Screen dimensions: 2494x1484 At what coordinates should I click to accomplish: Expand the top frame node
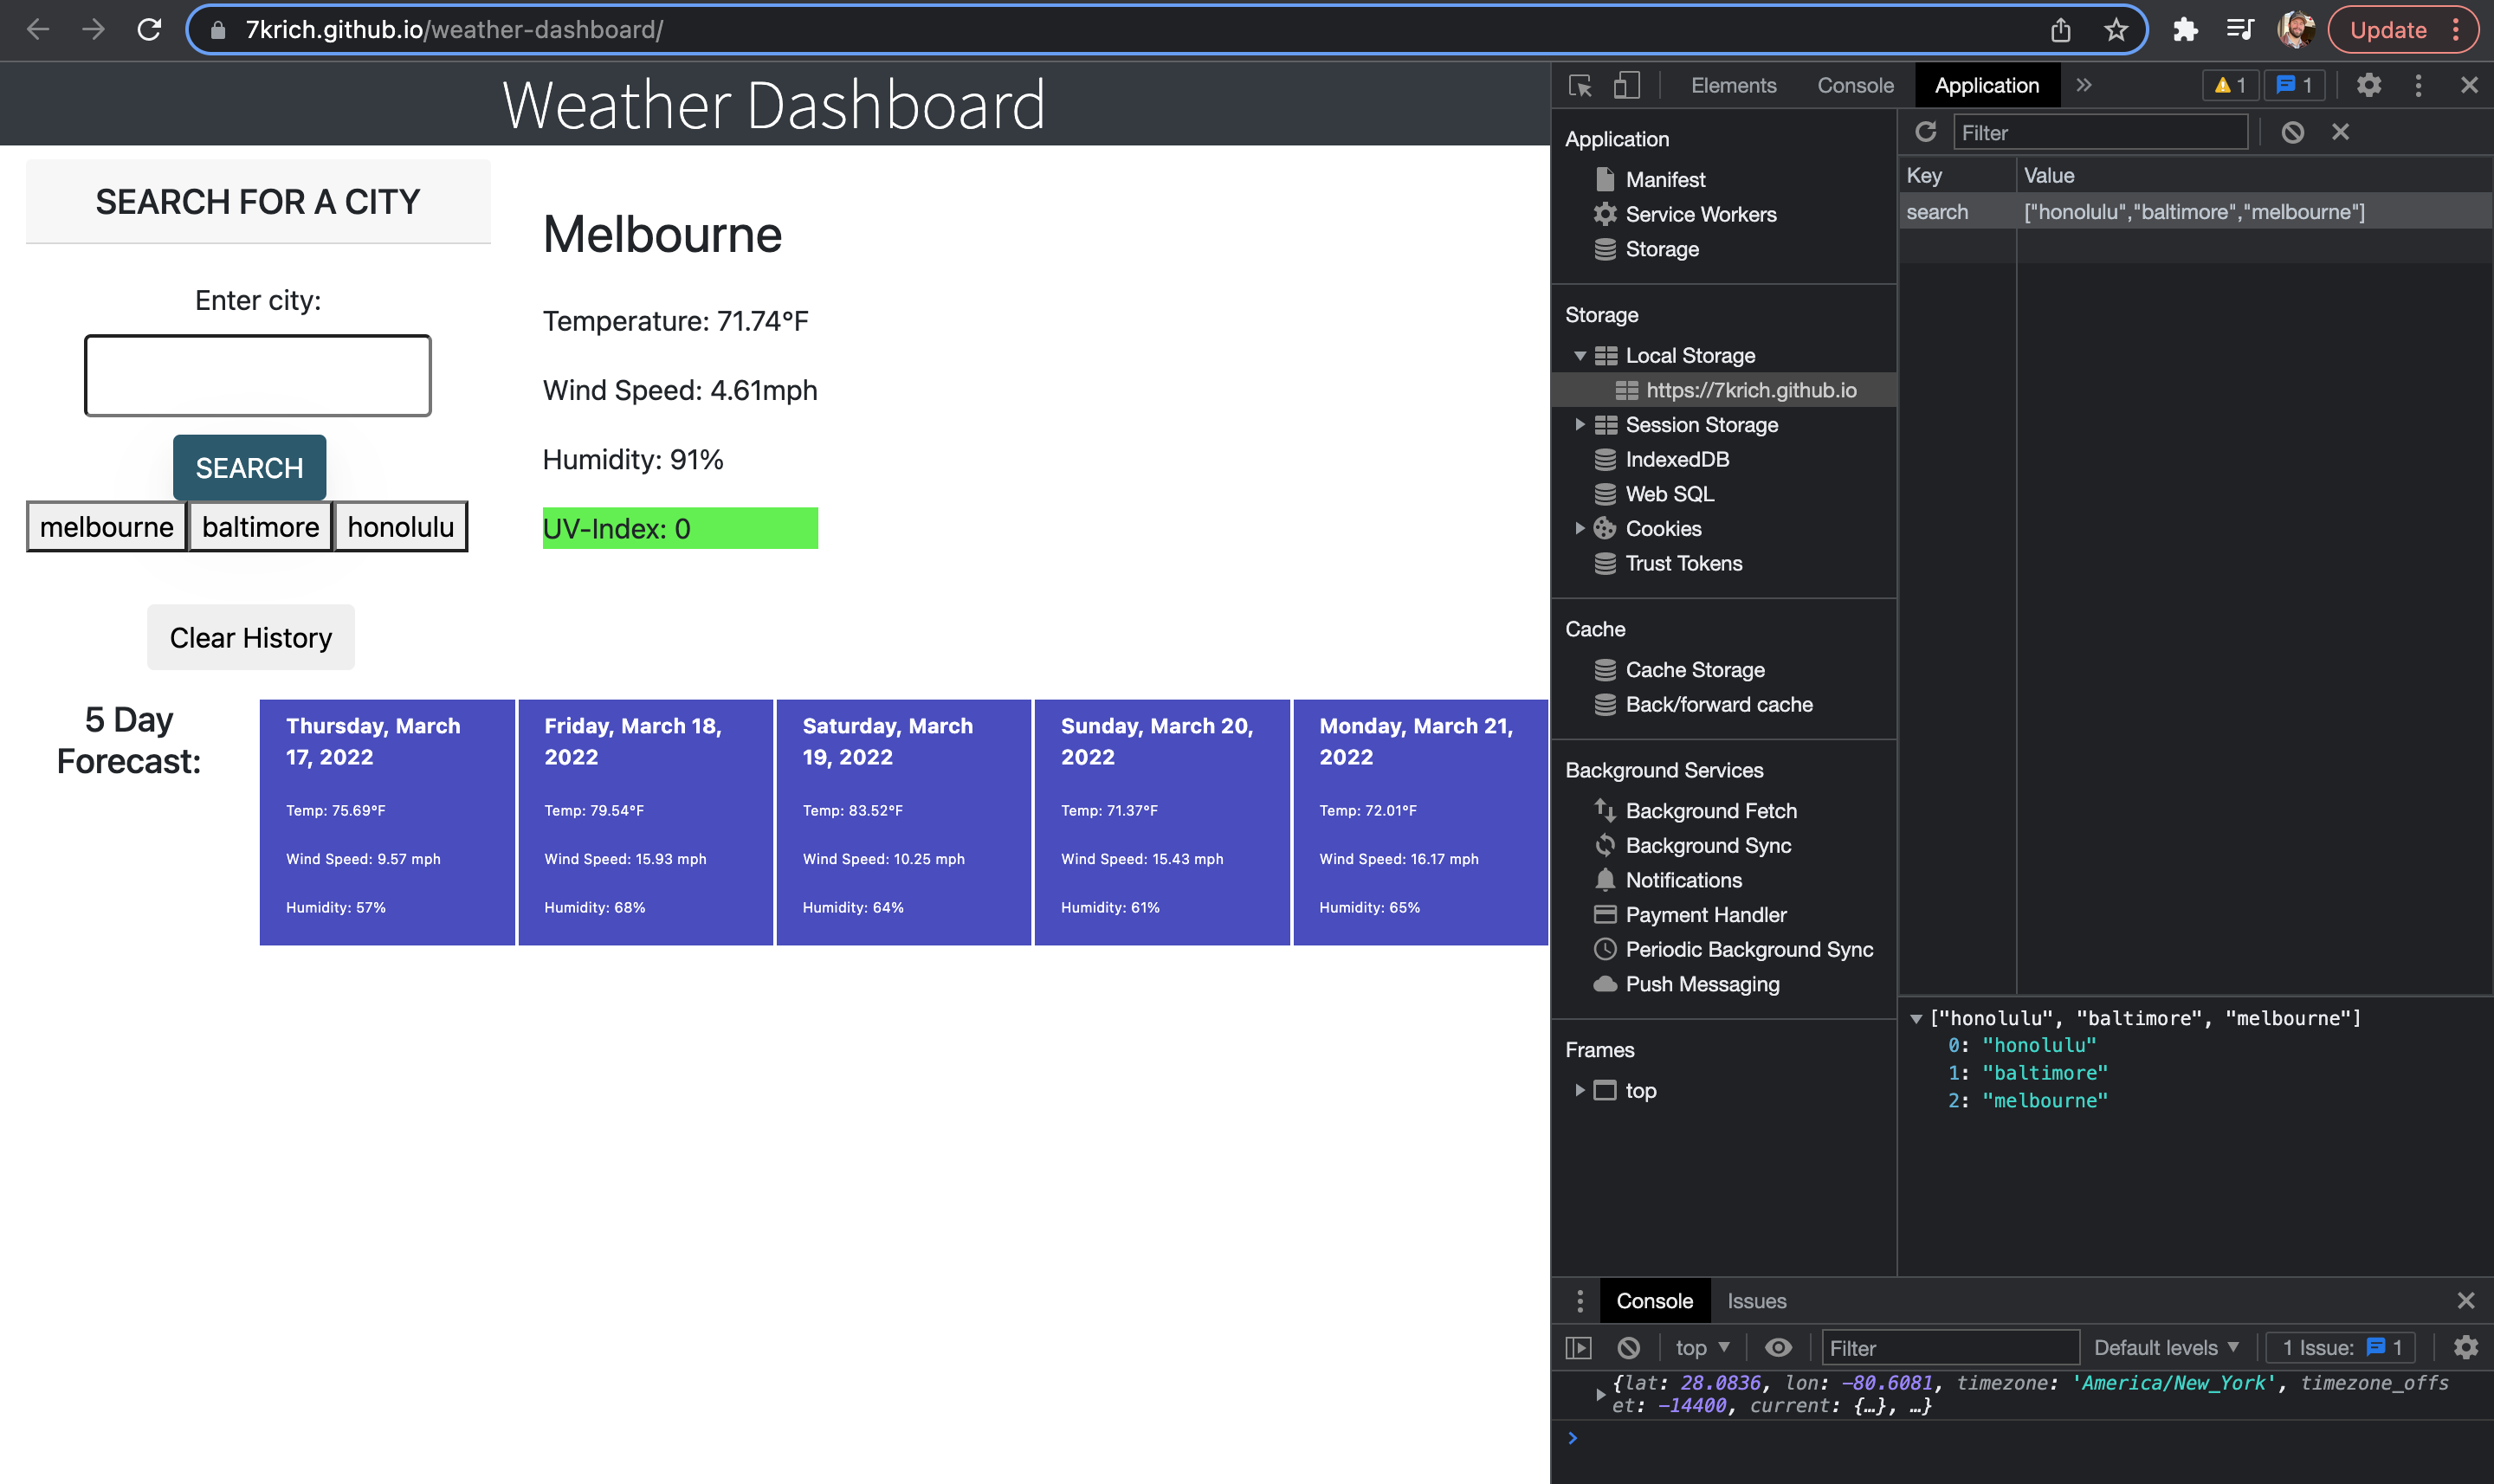pos(1580,1091)
